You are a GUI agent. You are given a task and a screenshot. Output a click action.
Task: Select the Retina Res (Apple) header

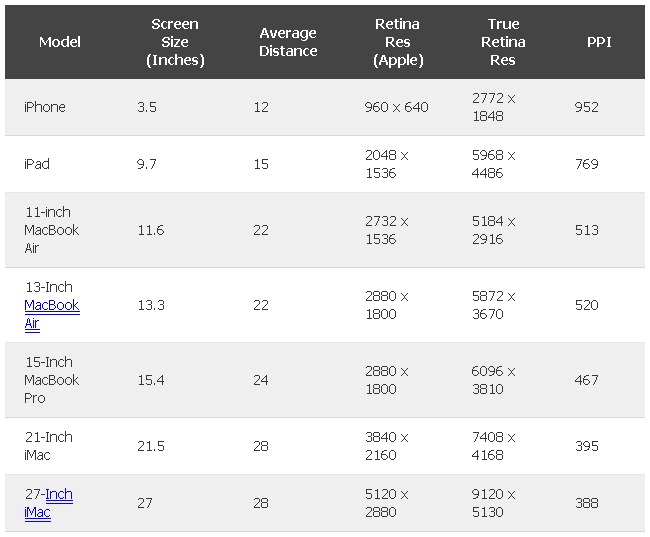click(398, 42)
